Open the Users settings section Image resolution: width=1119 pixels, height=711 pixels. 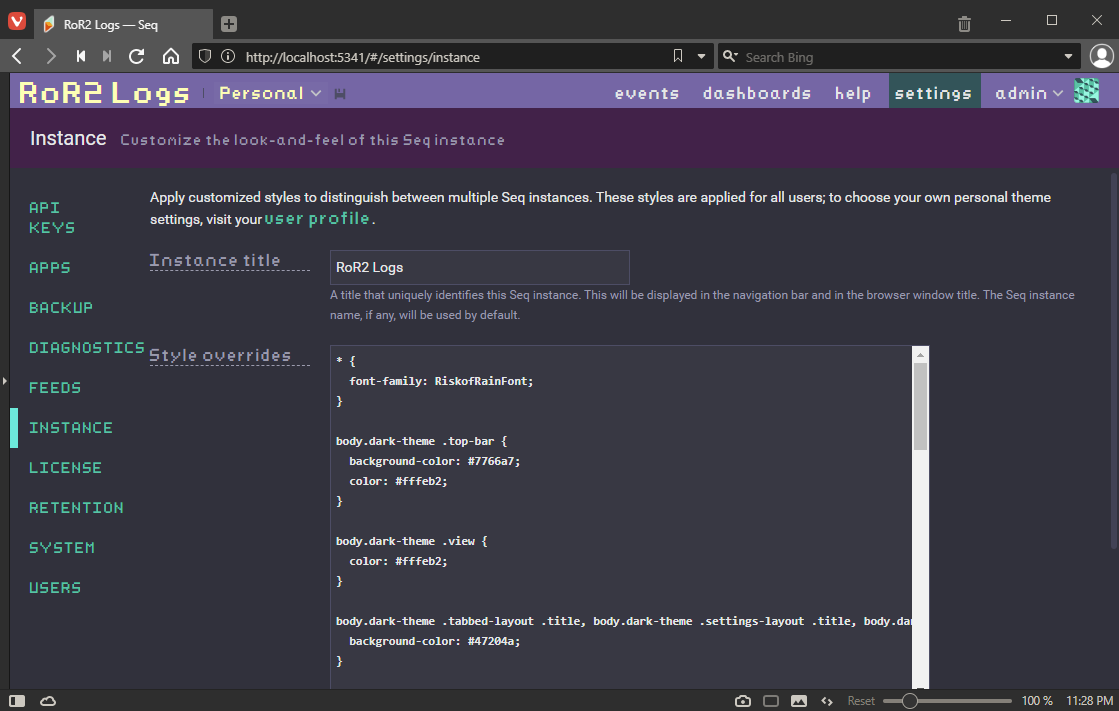pos(55,588)
